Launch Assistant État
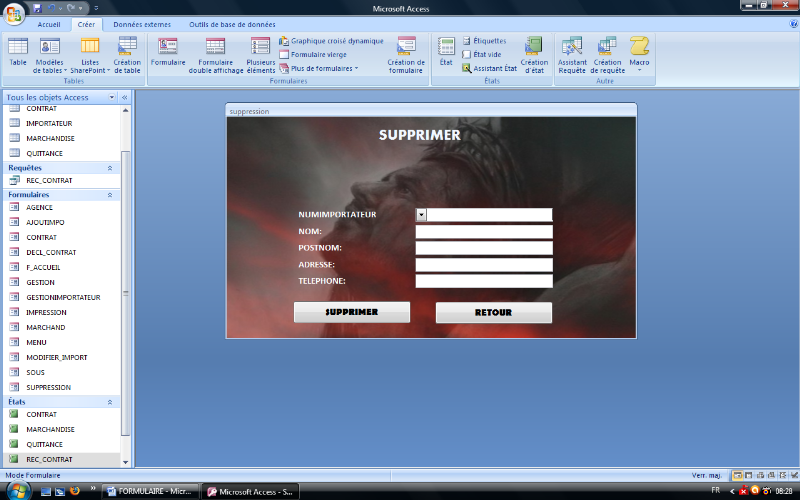800x500 pixels. point(489,68)
